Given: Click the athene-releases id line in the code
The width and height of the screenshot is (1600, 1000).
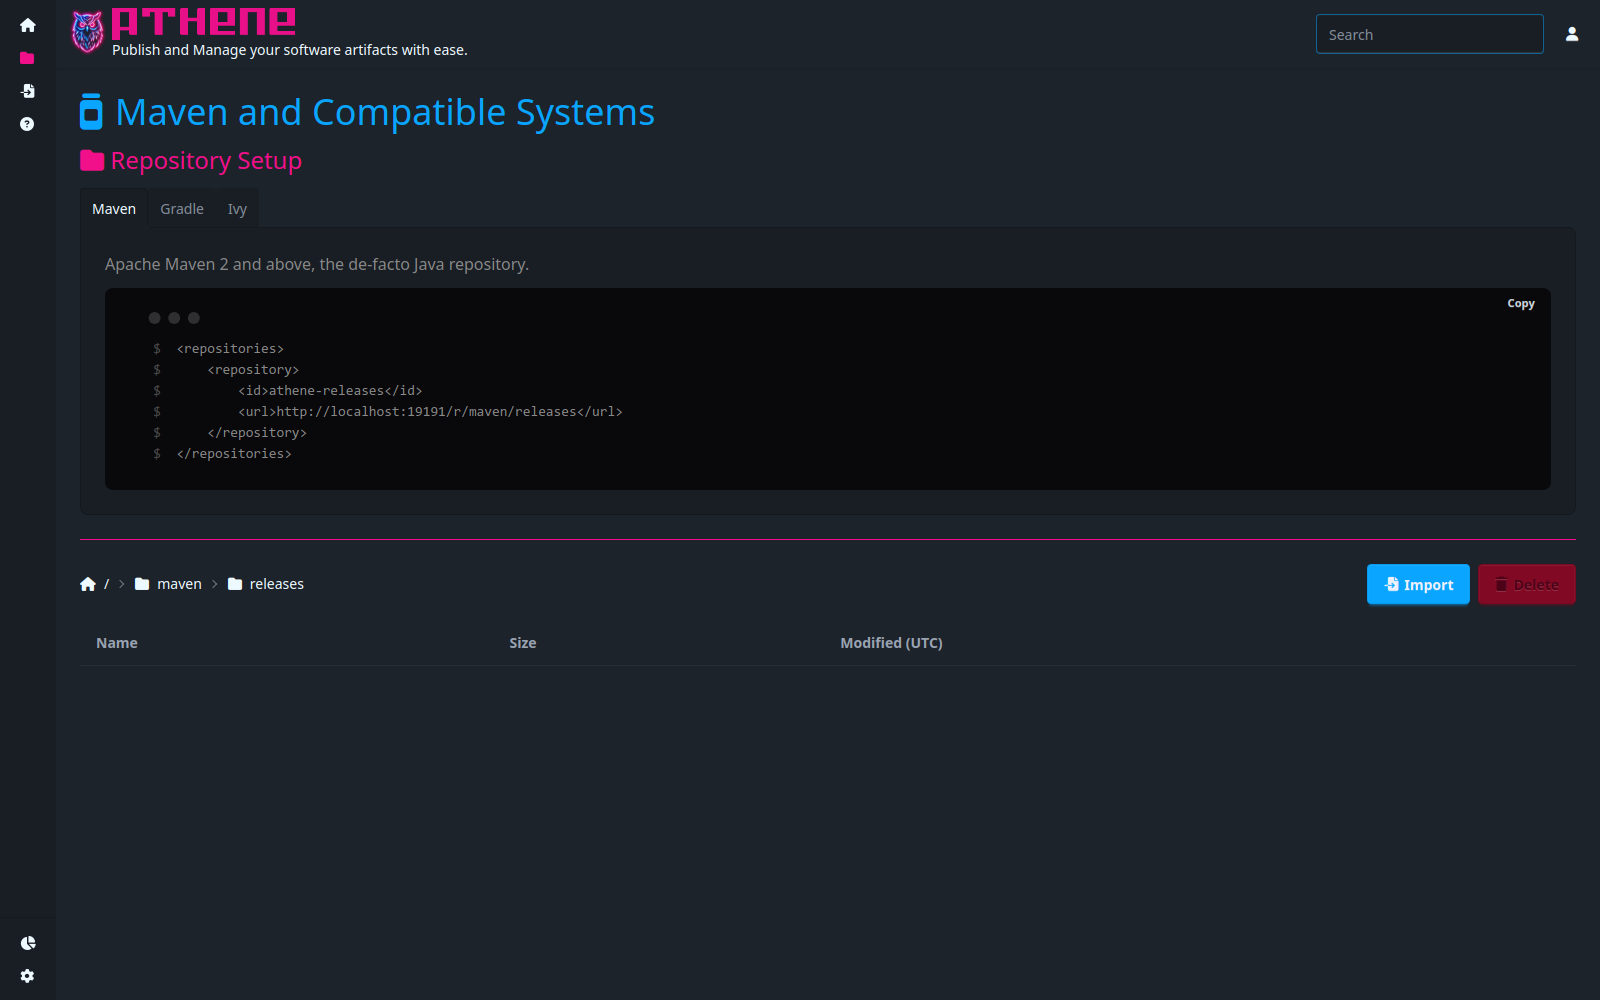Looking at the screenshot, I should pos(330,391).
